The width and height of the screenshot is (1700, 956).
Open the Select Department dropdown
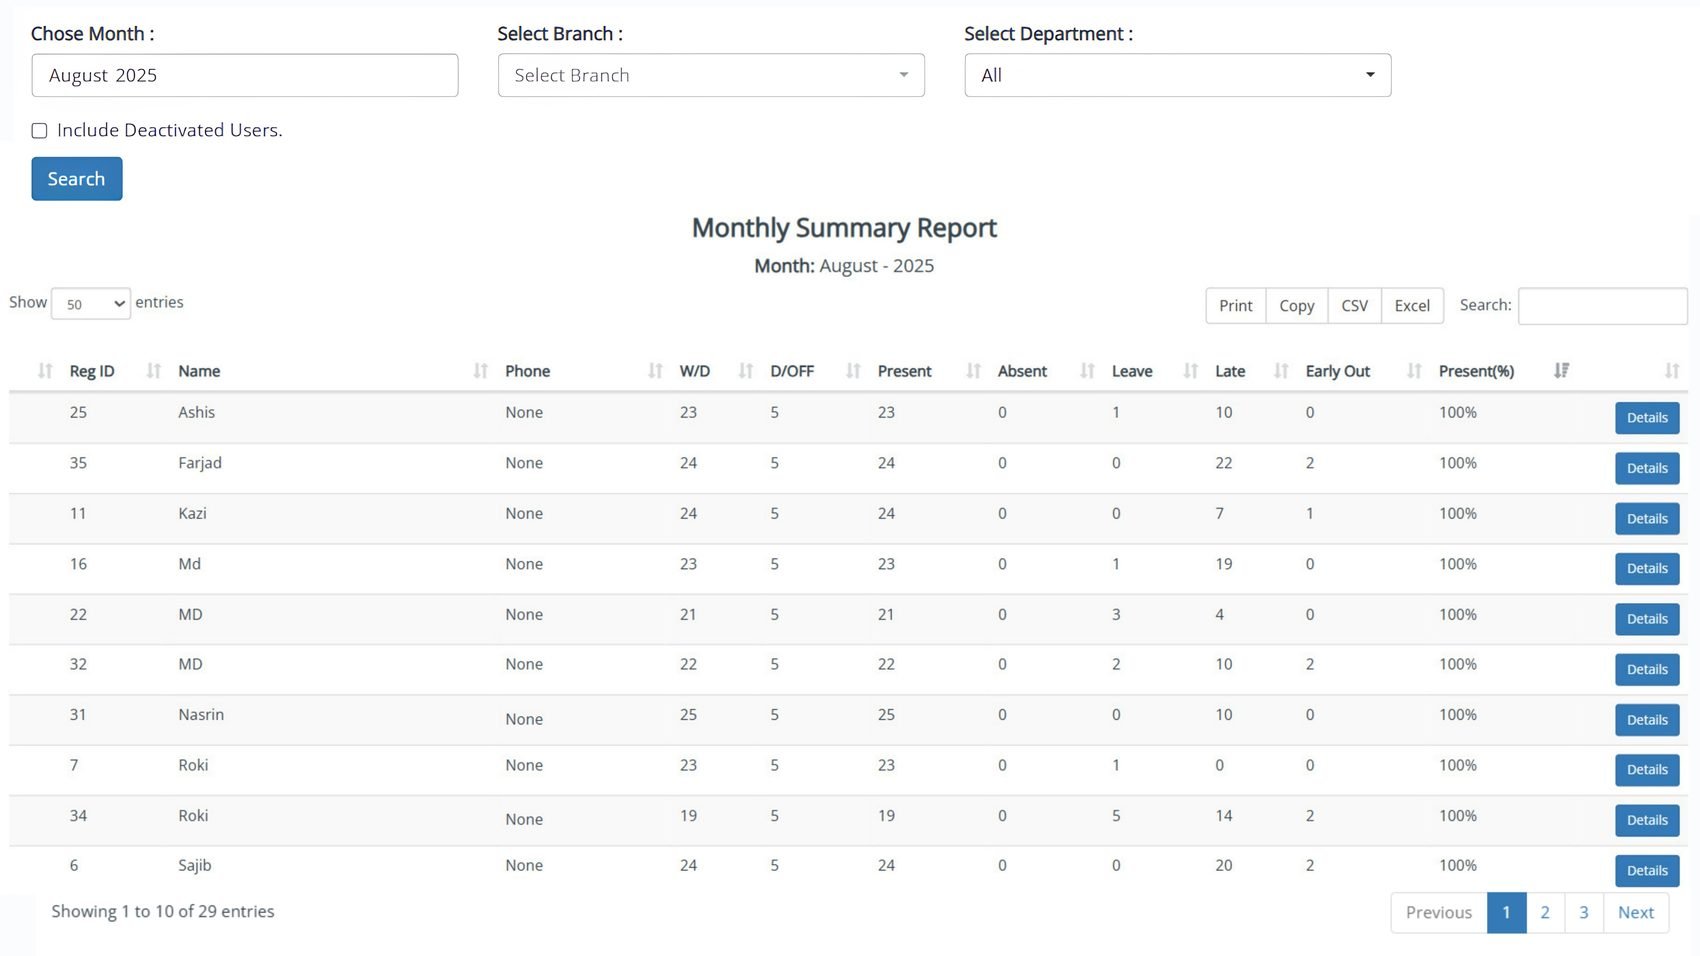[x=1178, y=75]
